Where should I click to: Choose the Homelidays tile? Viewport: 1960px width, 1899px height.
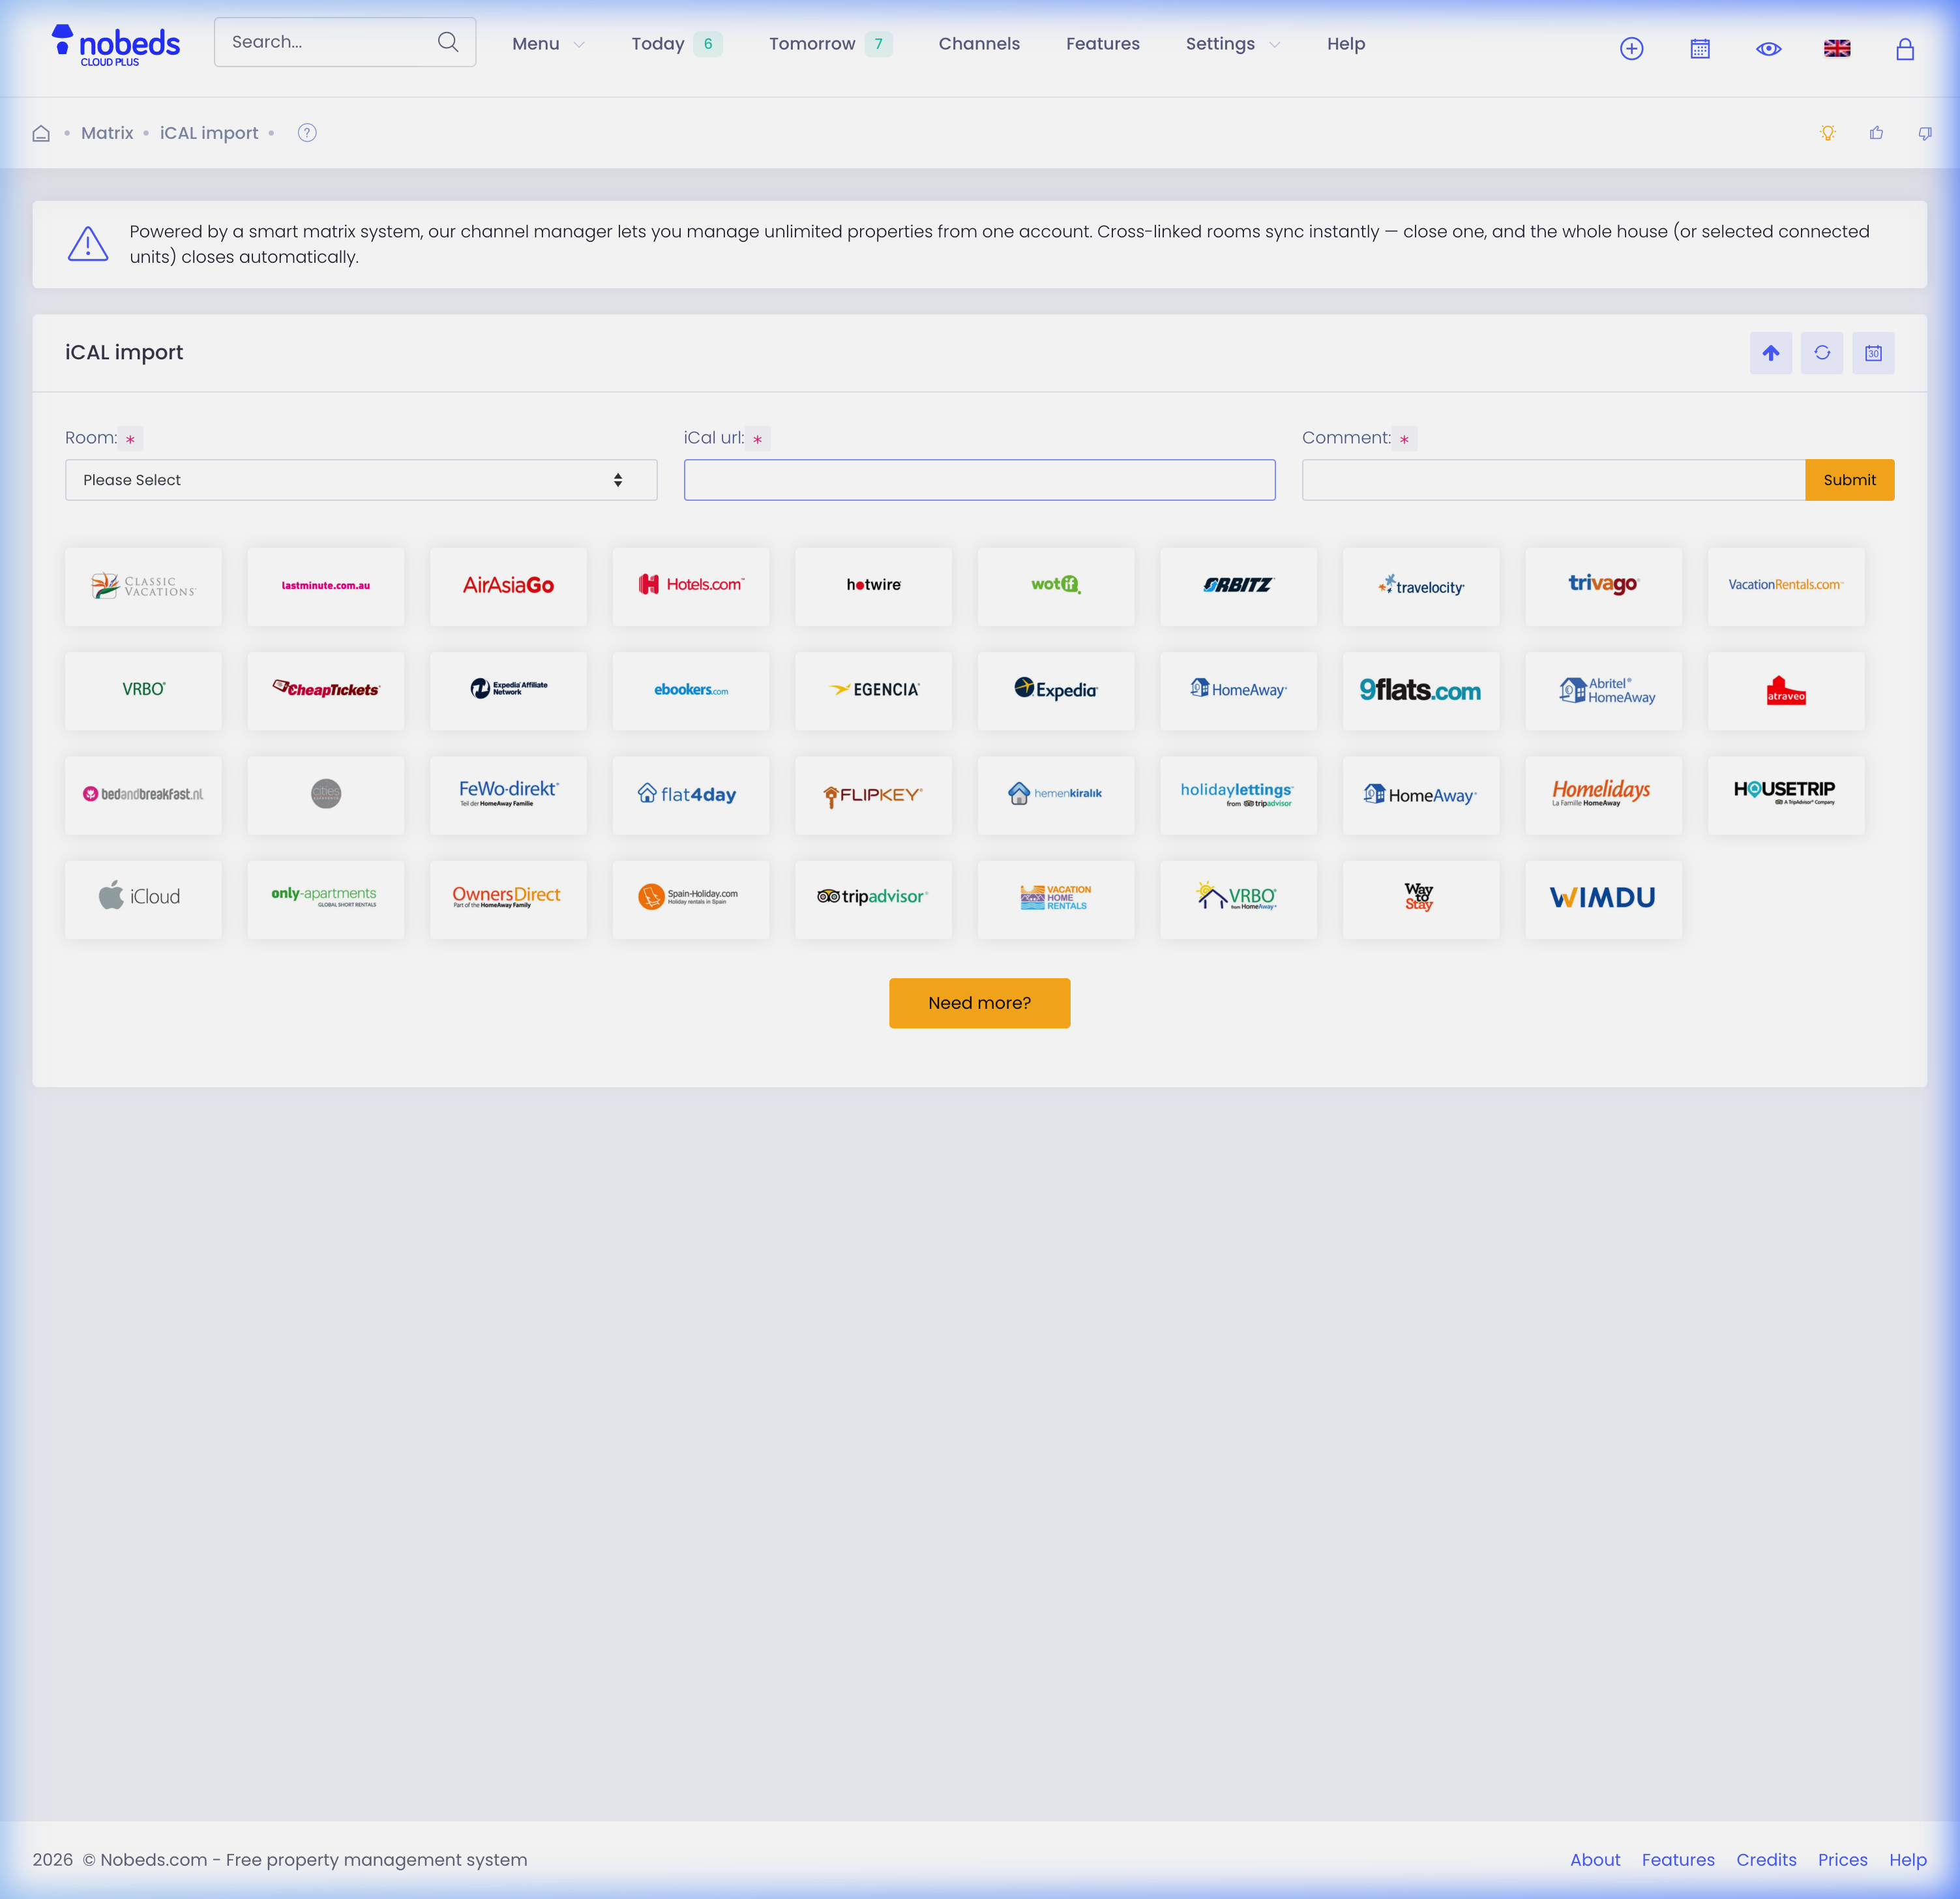1603,795
